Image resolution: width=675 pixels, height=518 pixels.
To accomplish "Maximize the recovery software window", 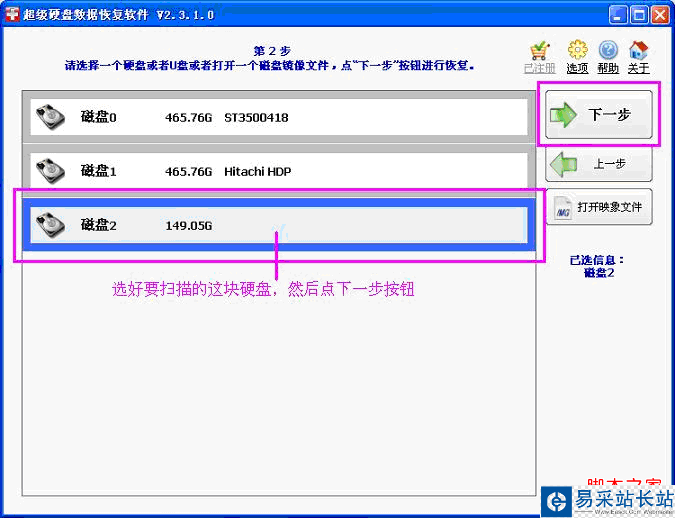I will click(x=639, y=15).
